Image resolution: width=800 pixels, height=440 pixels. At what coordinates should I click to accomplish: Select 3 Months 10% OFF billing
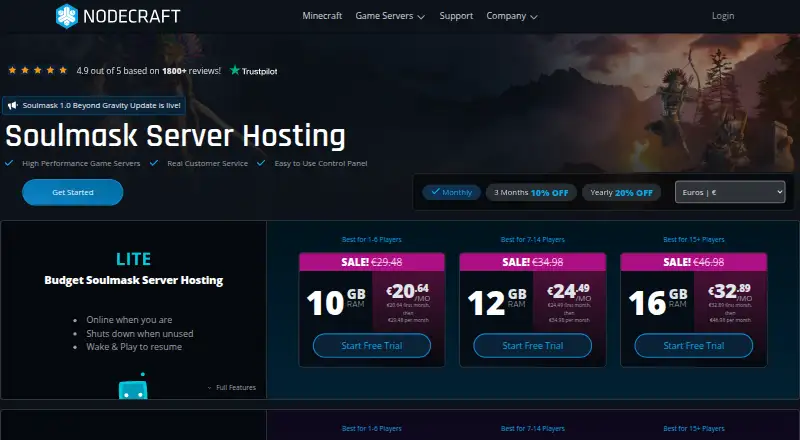[531, 192]
